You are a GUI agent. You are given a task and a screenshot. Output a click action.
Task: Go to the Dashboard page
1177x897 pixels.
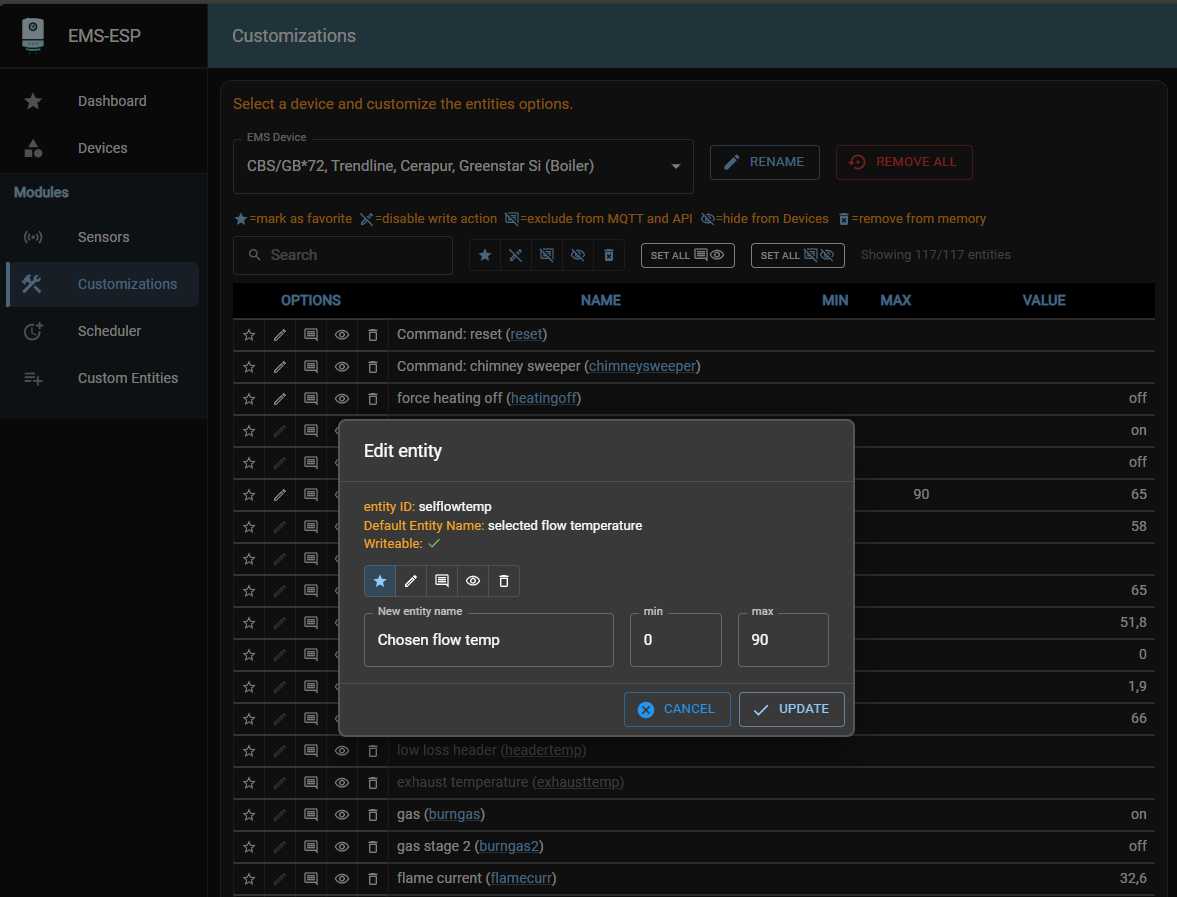click(112, 101)
